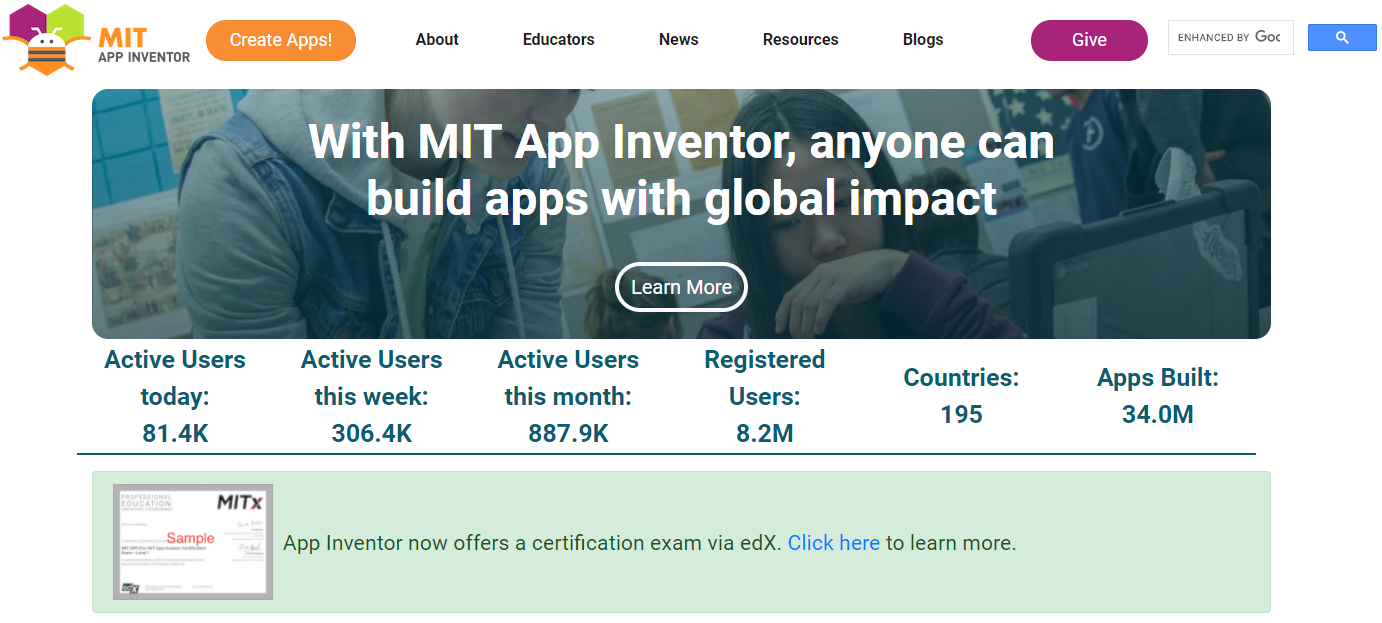Click the Learn More banner button
Image resolution: width=1382 pixels, height=623 pixels.
click(681, 287)
